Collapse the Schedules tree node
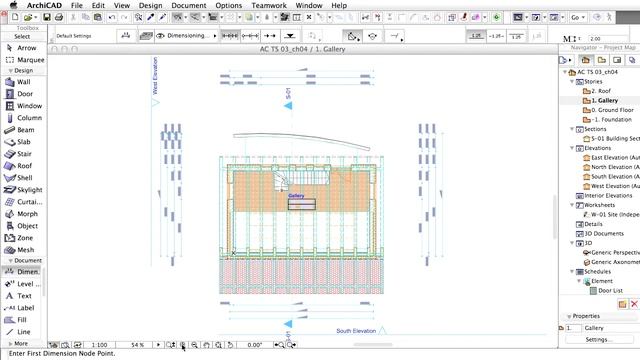 click(572, 271)
